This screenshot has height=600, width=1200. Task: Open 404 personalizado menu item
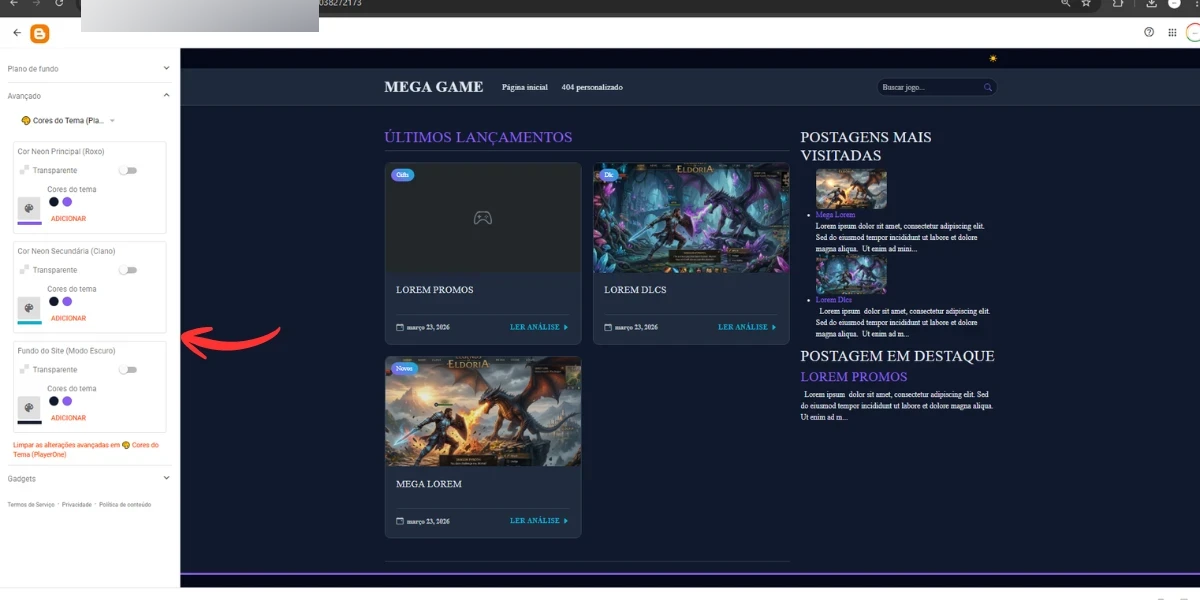(592, 87)
